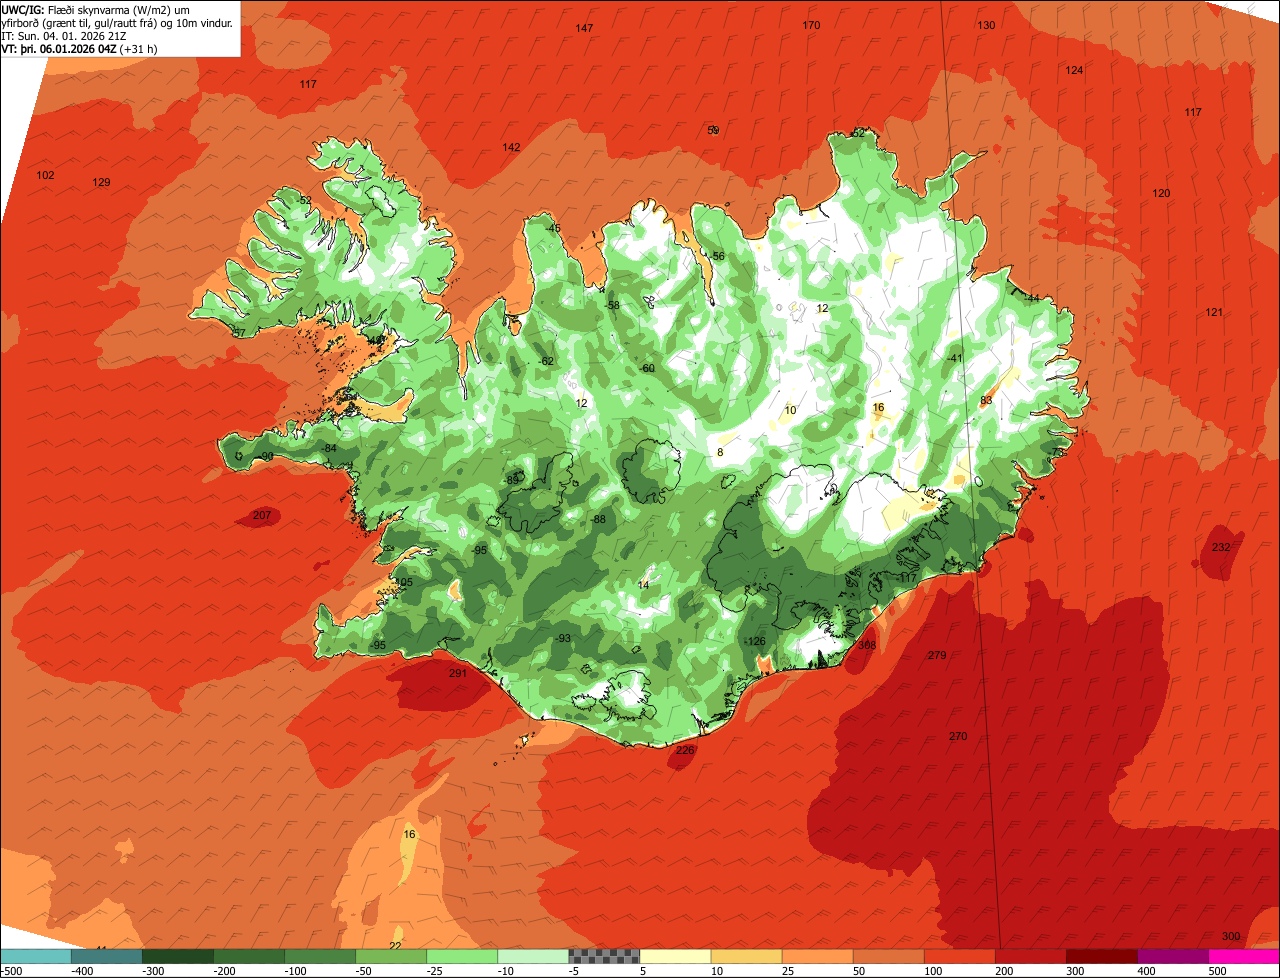
Task: Select the map value 130
Action: tap(986, 25)
